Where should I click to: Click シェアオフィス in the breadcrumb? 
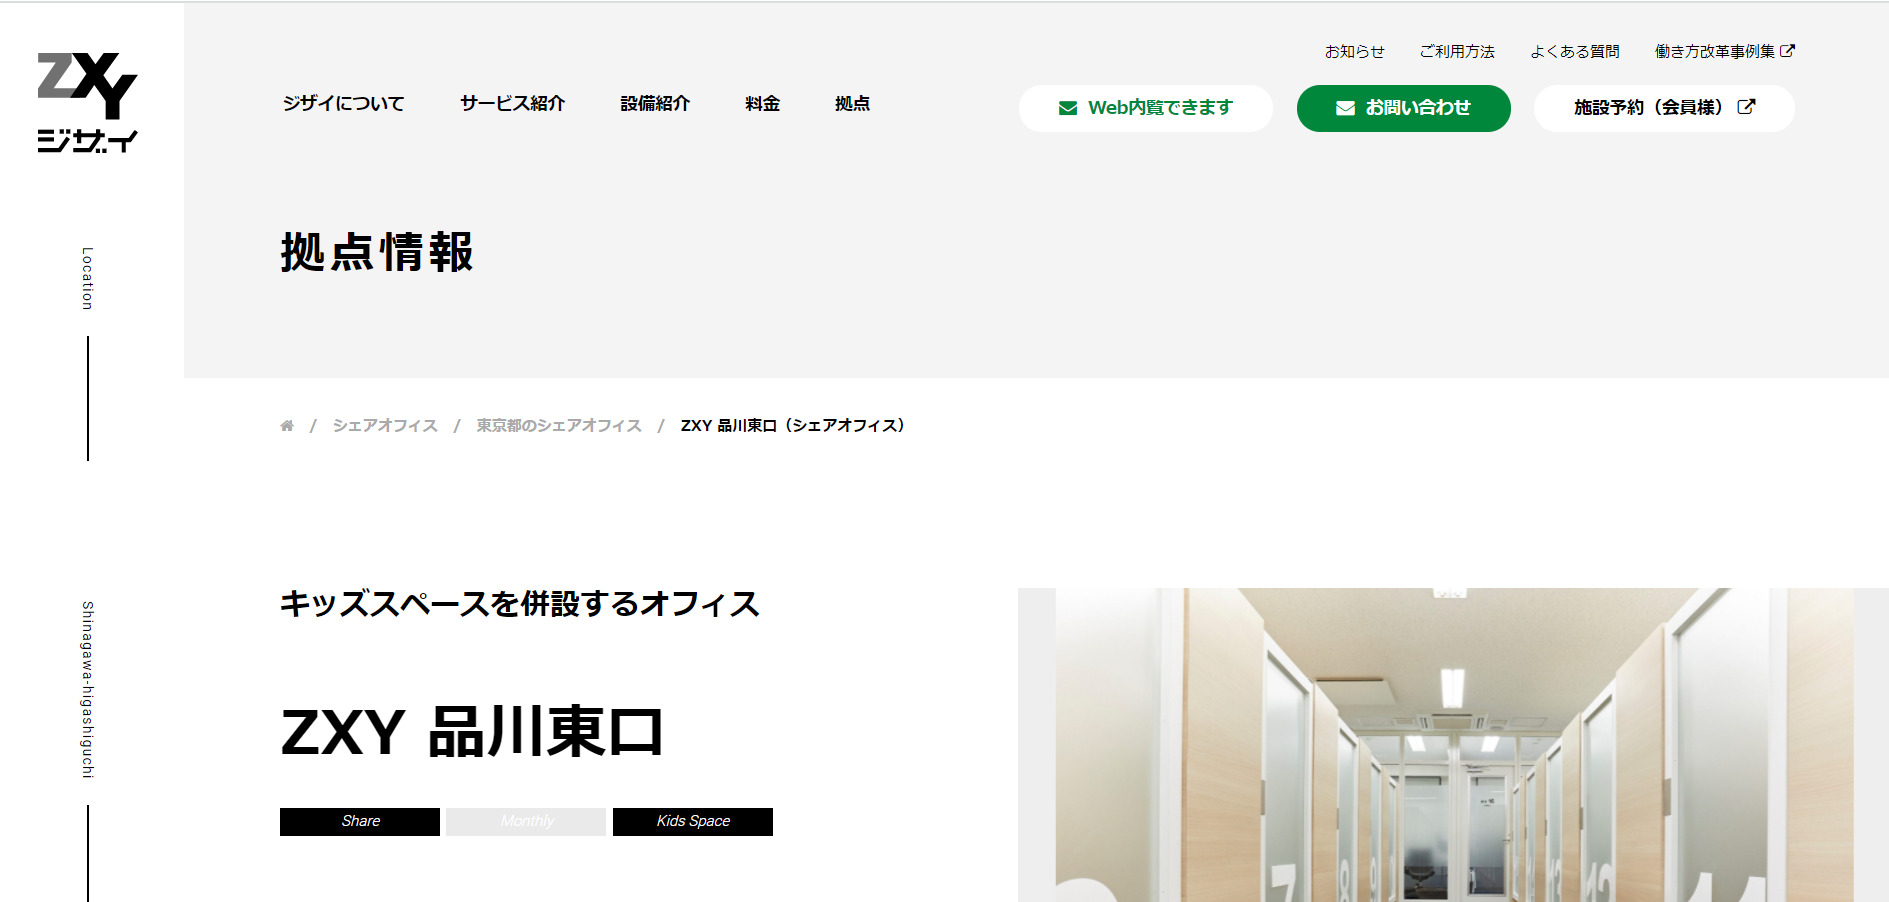(x=385, y=426)
